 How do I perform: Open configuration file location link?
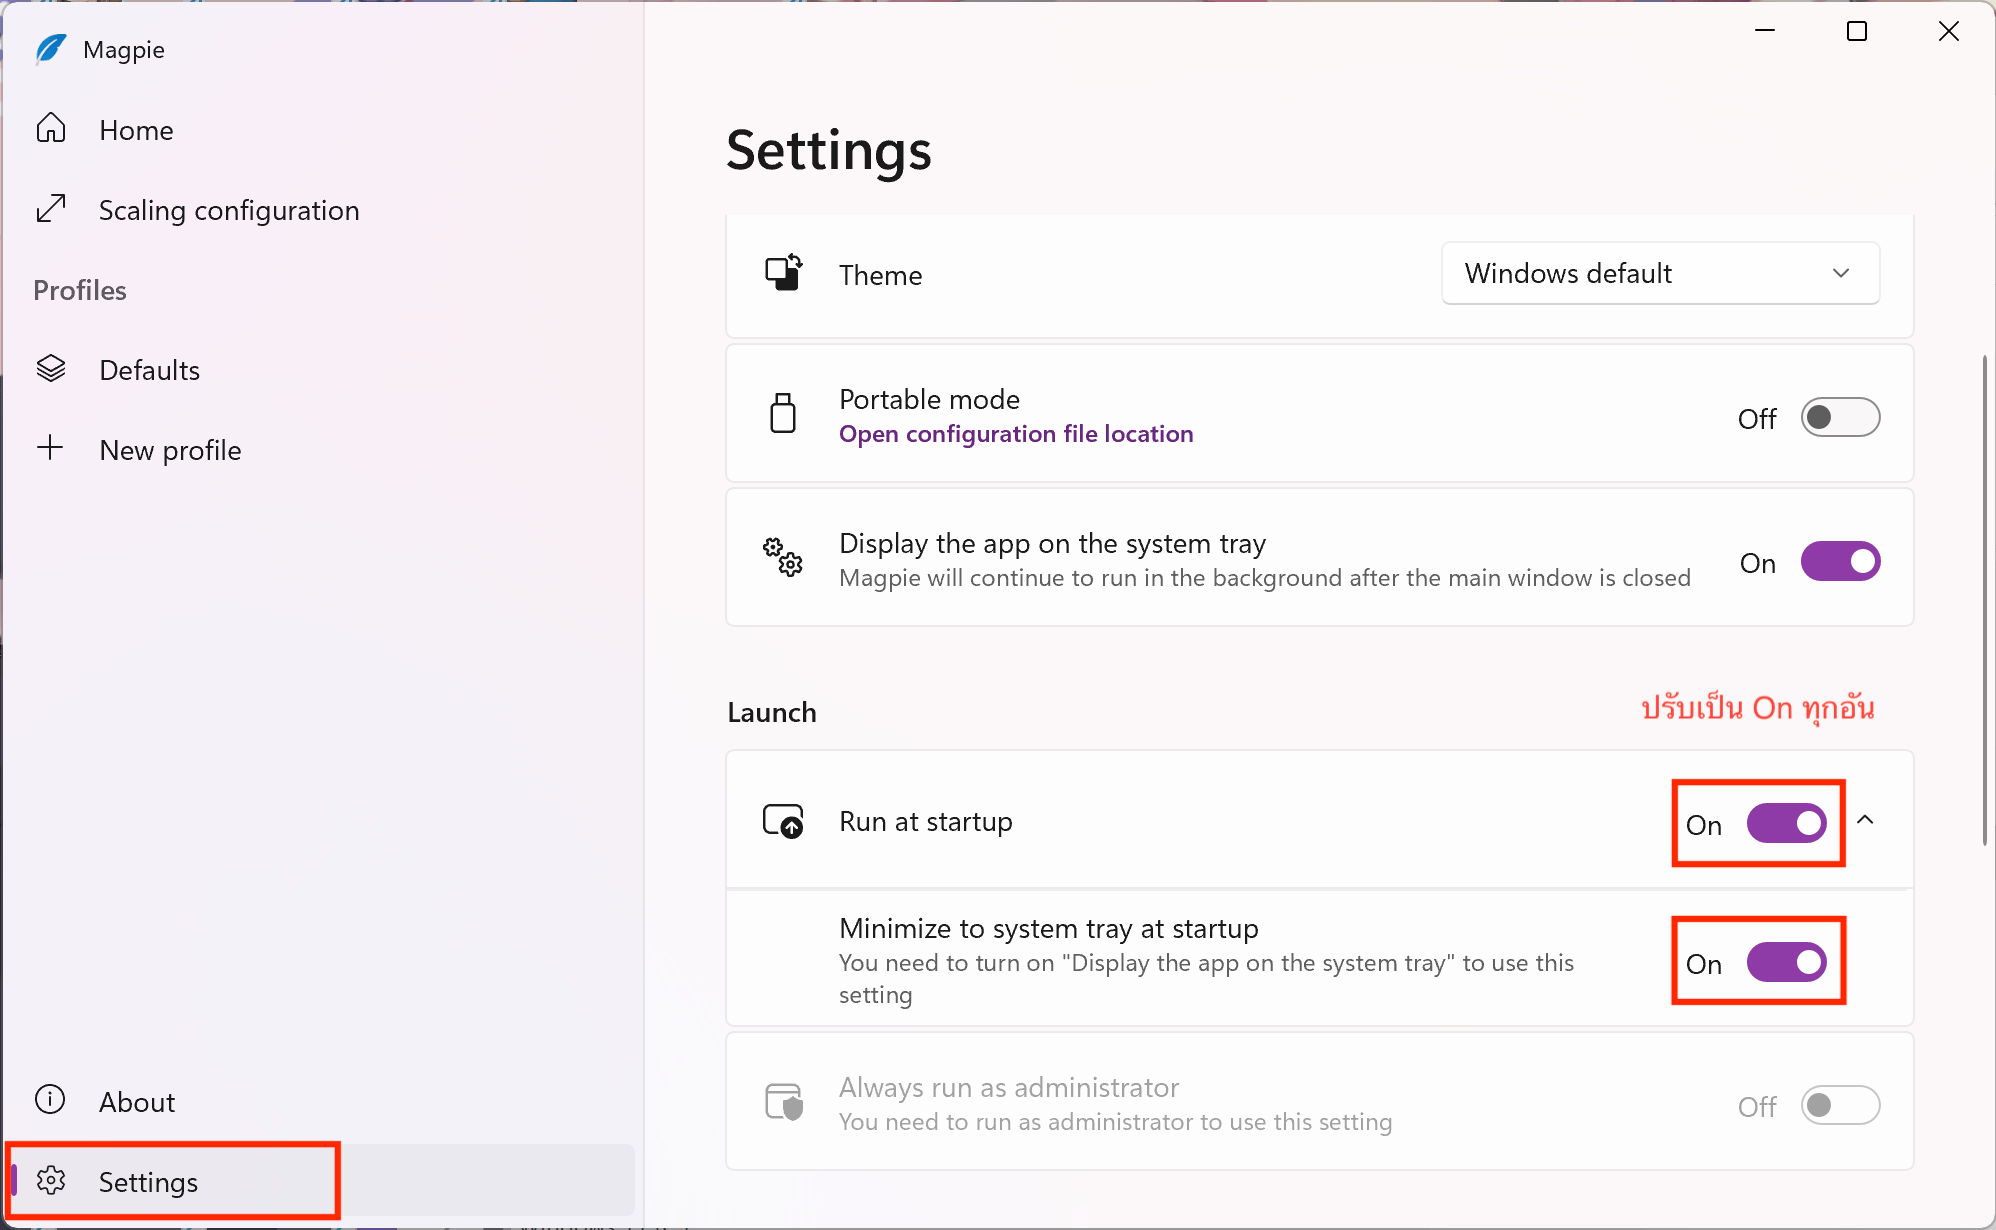click(x=1016, y=434)
